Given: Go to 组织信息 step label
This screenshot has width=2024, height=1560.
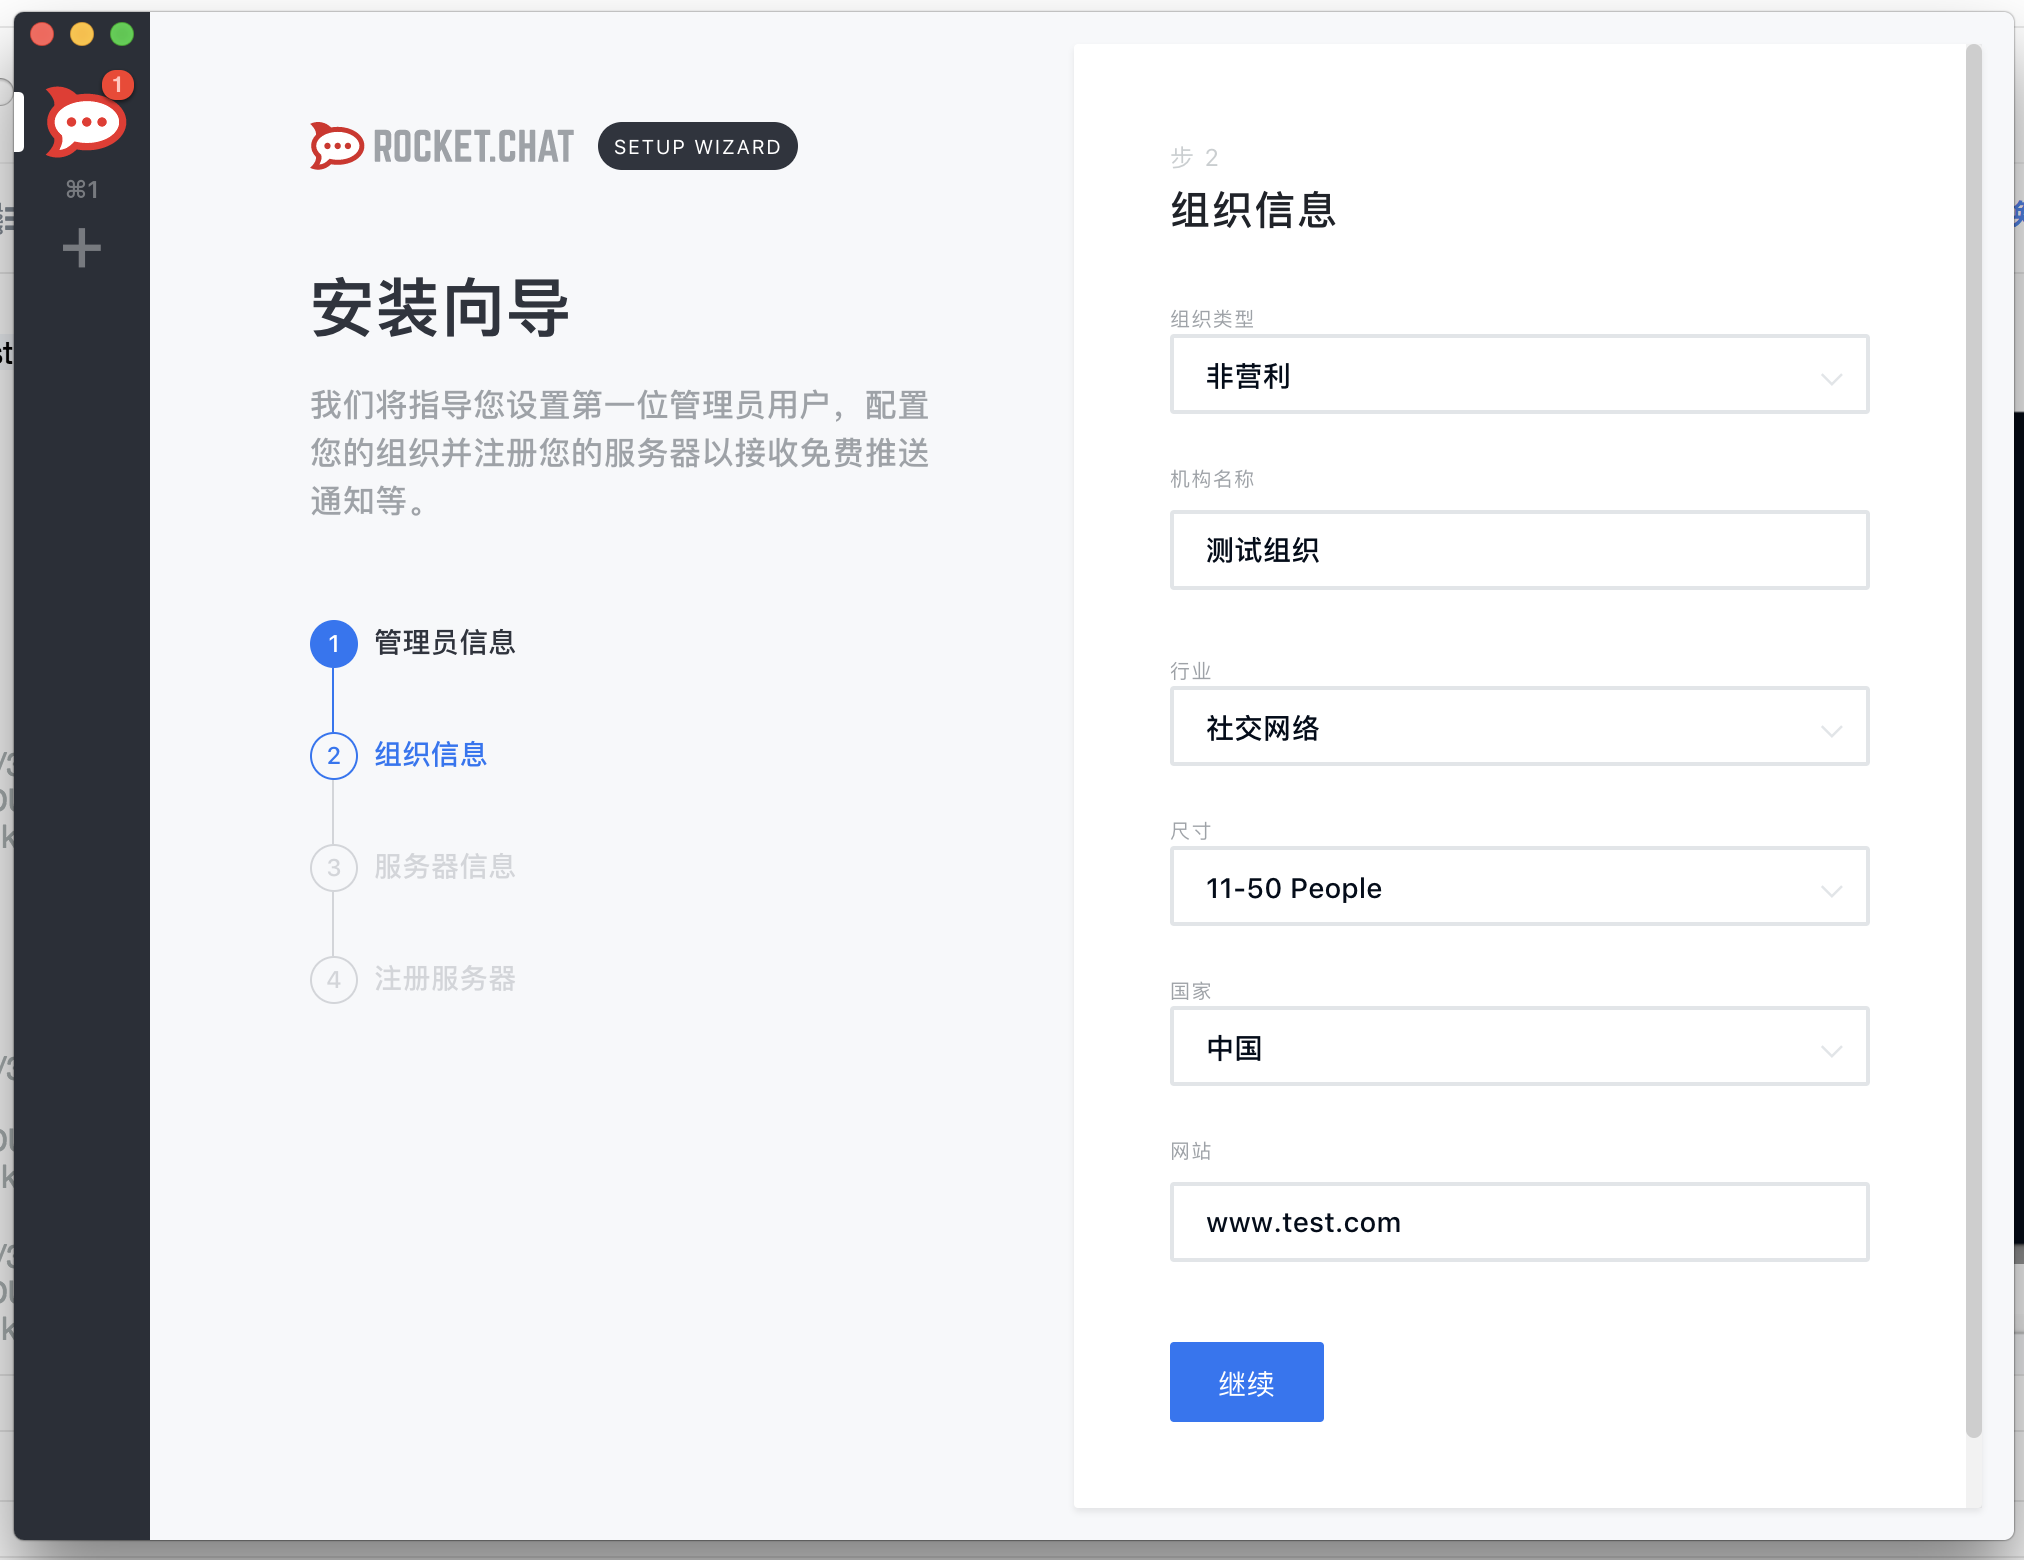Looking at the screenshot, I should click(431, 755).
